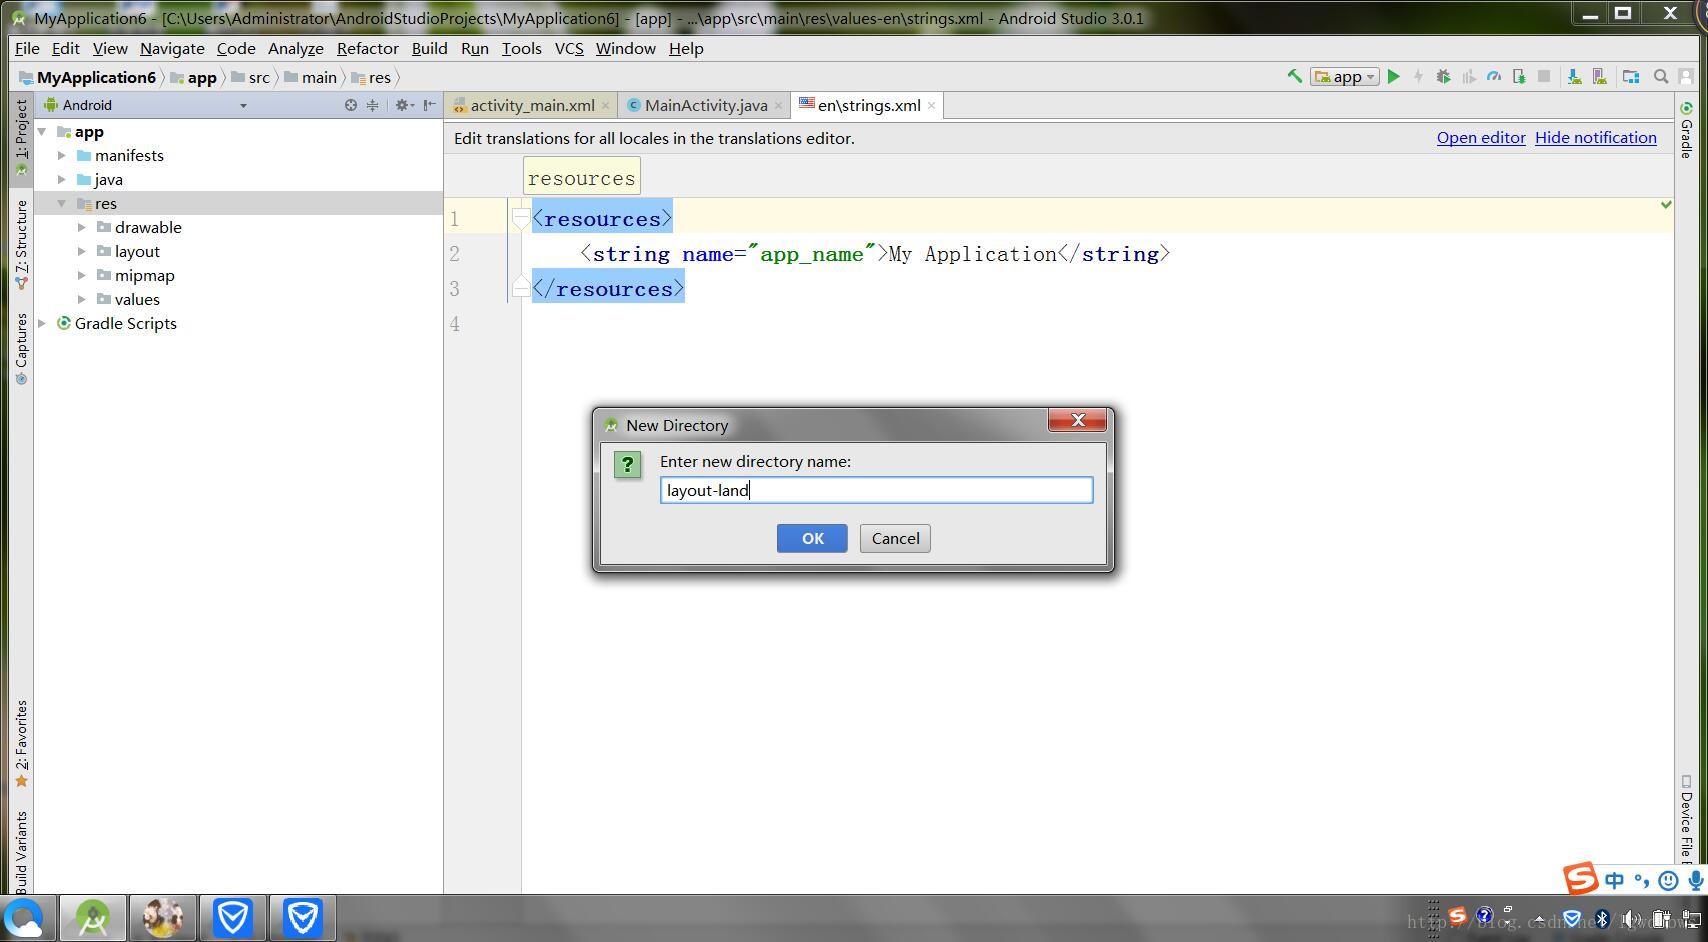Screen dimensions: 1708x942
Task: Attach debugger to Android process
Action: (1519, 76)
